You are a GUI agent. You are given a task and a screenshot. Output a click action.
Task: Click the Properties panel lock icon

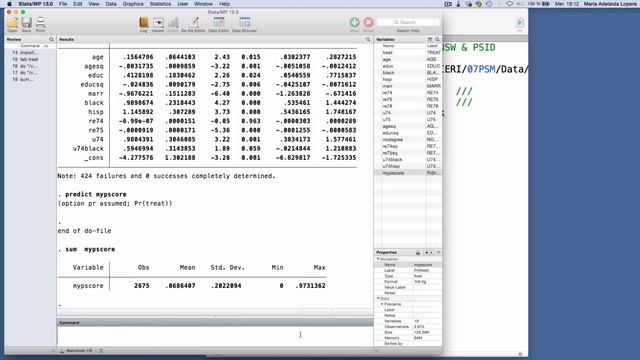pos(418,253)
